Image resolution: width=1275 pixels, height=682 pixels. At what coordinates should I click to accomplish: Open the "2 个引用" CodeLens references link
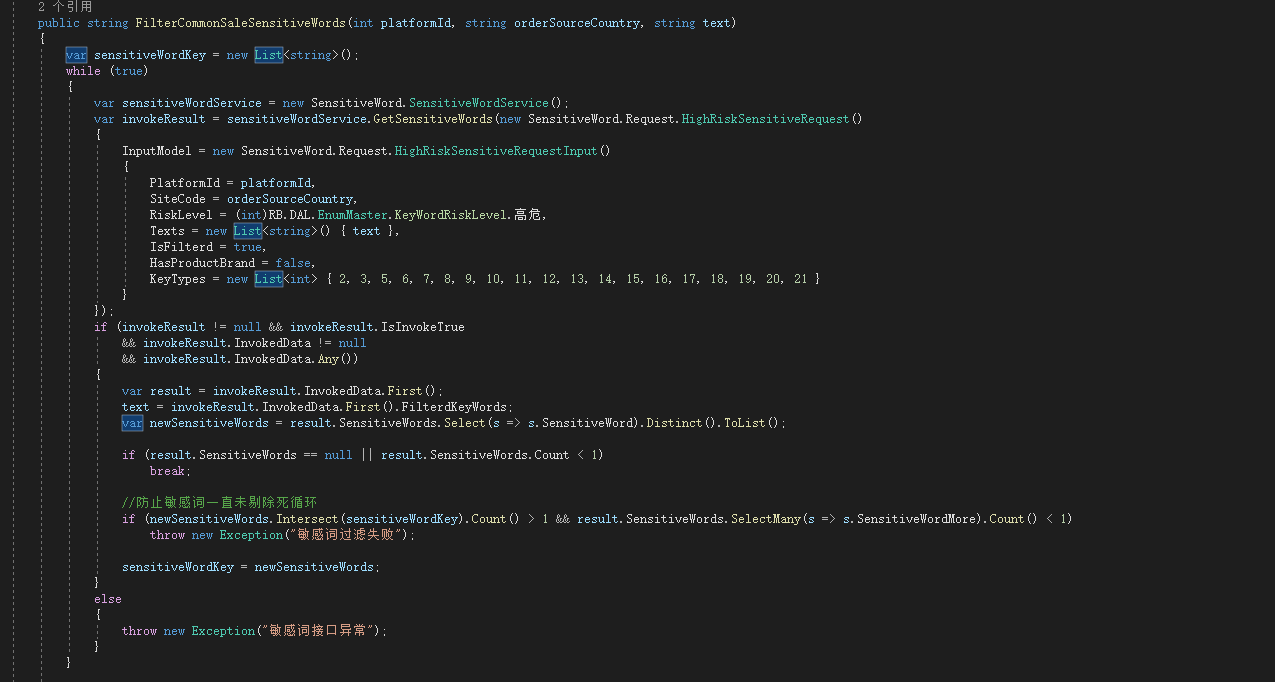pyautogui.click(x=65, y=6)
